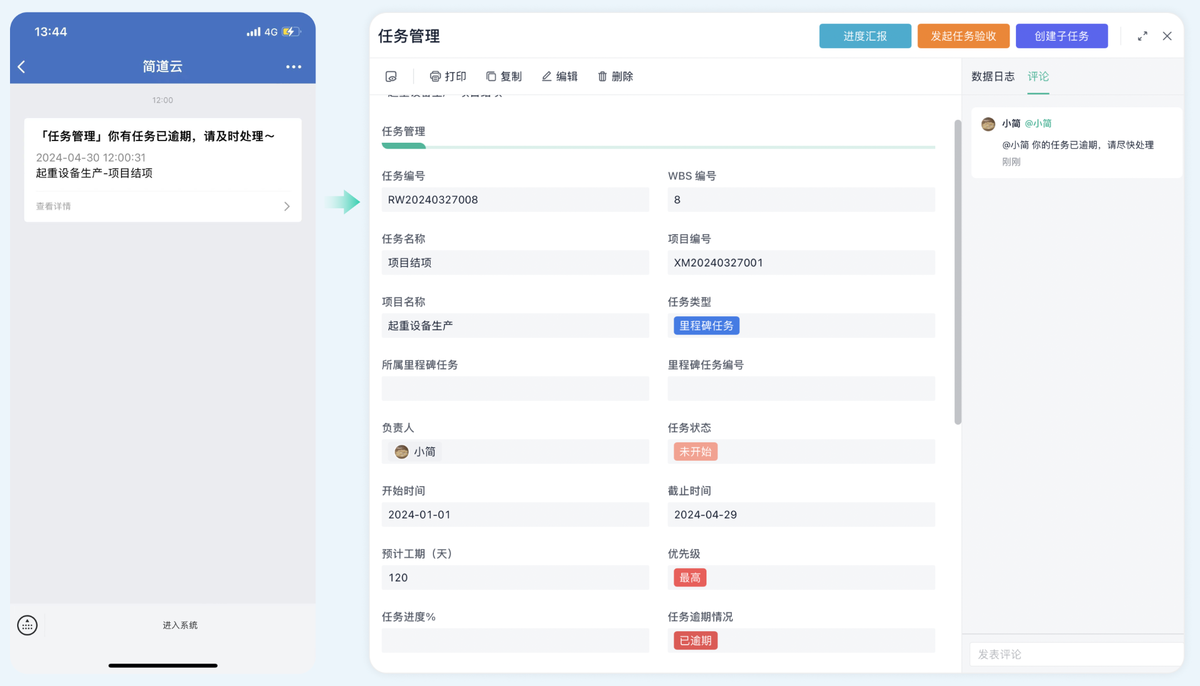The image size is (1200, 686).
Task: Open the three-dots menu in 简道云 header
Action: (x=293, y=67)
